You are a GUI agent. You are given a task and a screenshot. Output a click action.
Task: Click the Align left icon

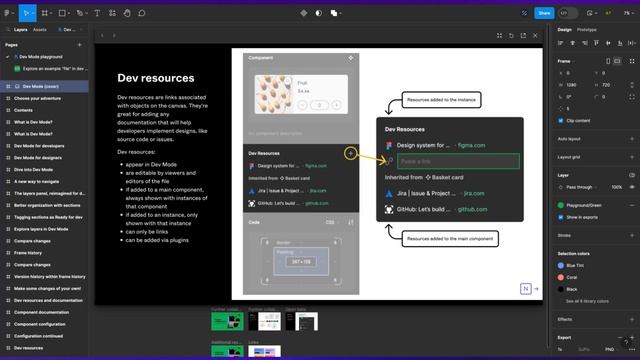[x=560, y=43]
